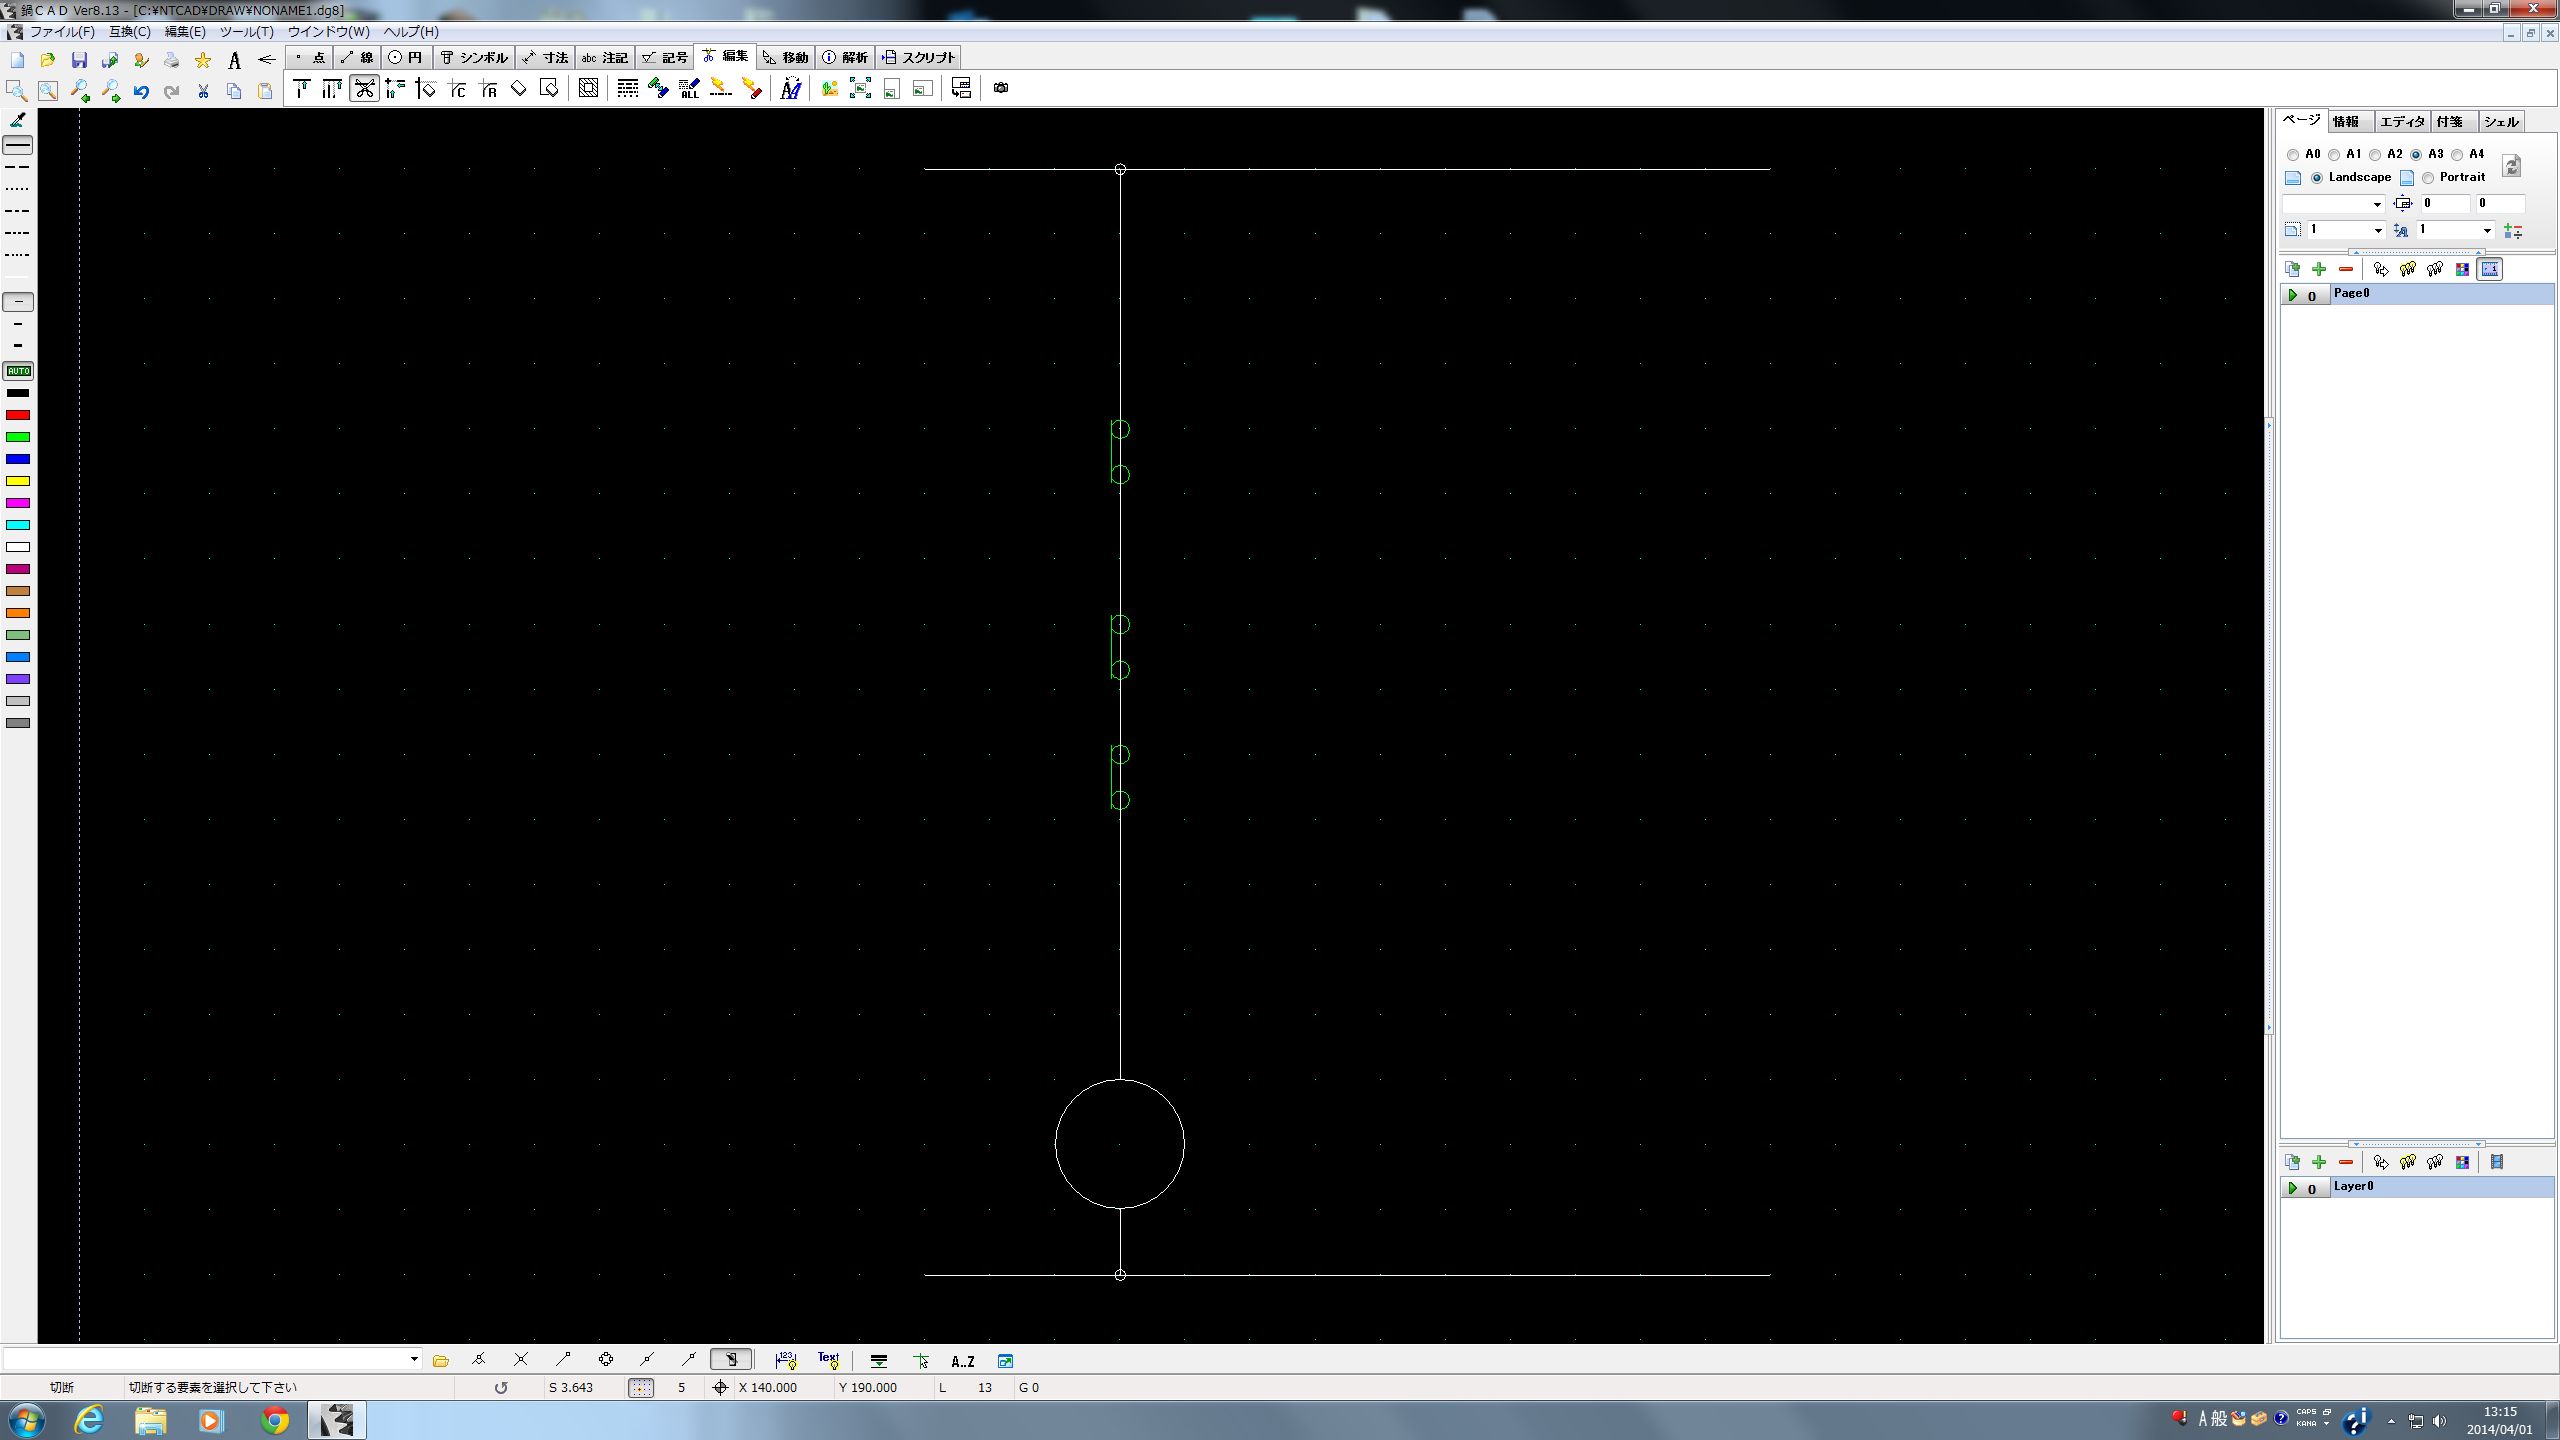Select the A3 paper size radio button
This screenshot has width=2560, height=1440.
point(2416,155)
